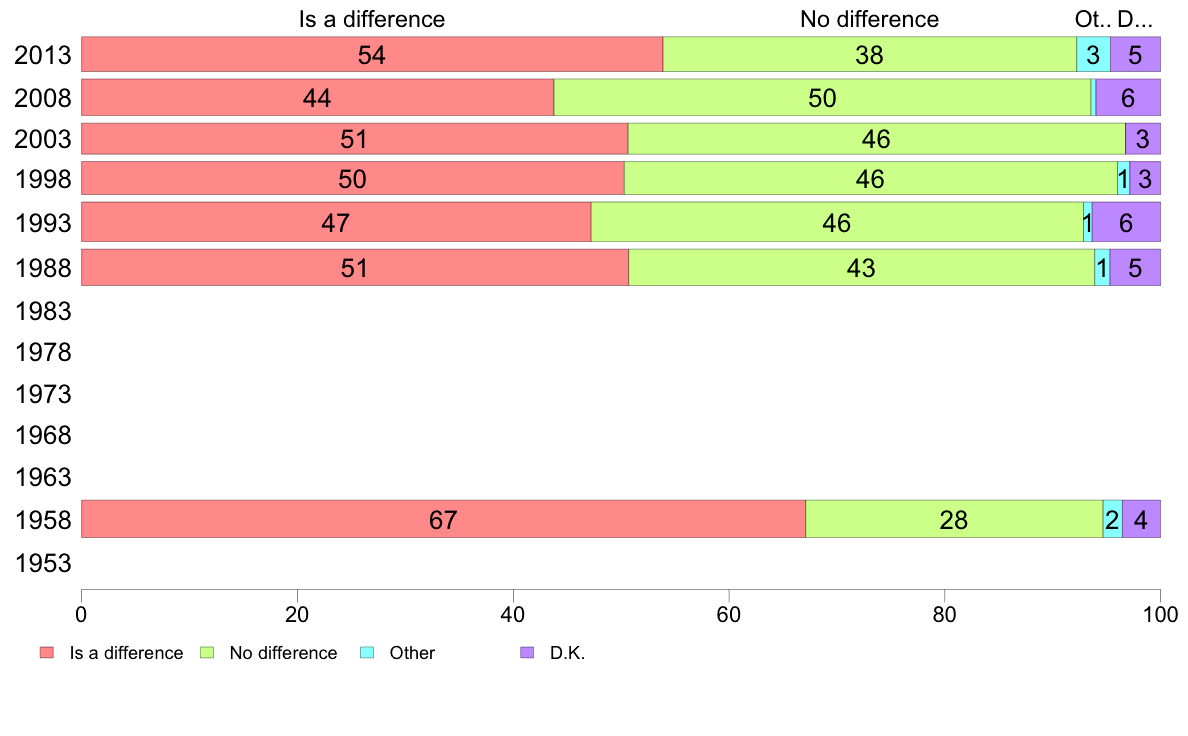Select the 2013 cyan Other segment labeled 3

pos(1093,55)
